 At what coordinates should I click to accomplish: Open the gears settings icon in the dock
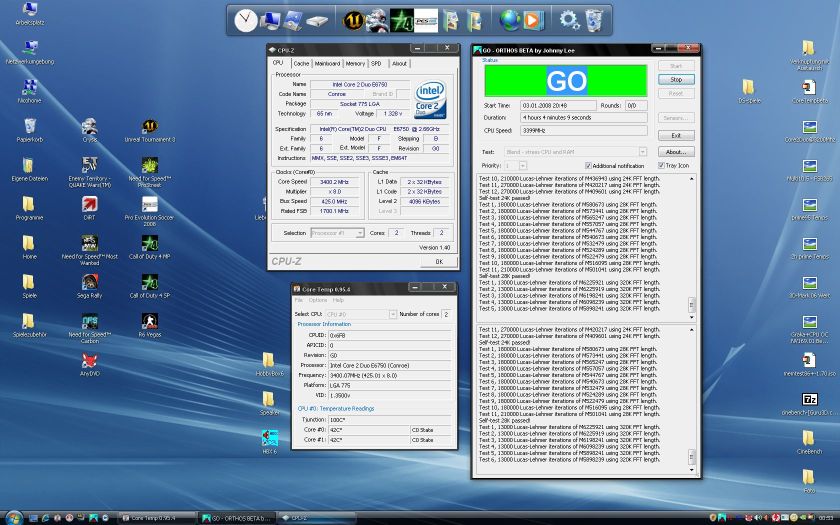(x=569, y=20)
